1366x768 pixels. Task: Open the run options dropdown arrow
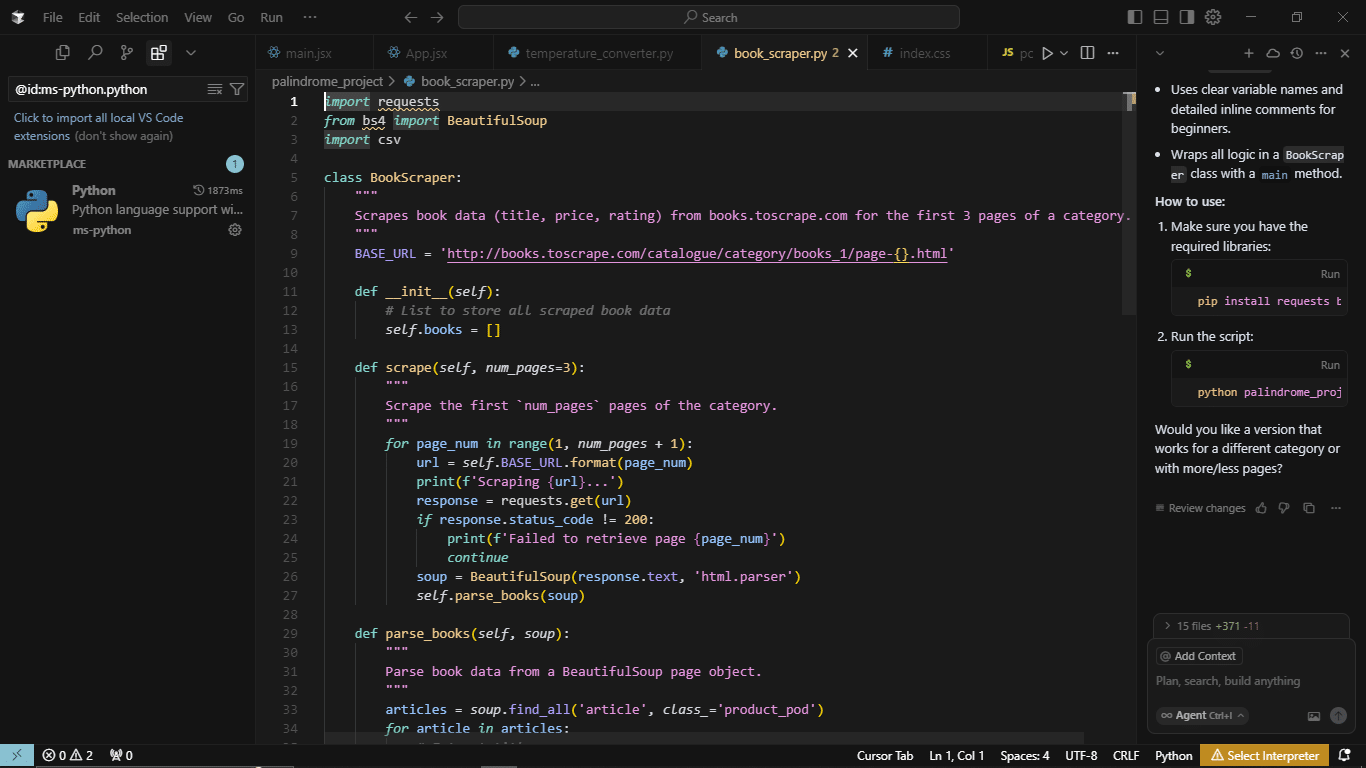click(1064, 53)
